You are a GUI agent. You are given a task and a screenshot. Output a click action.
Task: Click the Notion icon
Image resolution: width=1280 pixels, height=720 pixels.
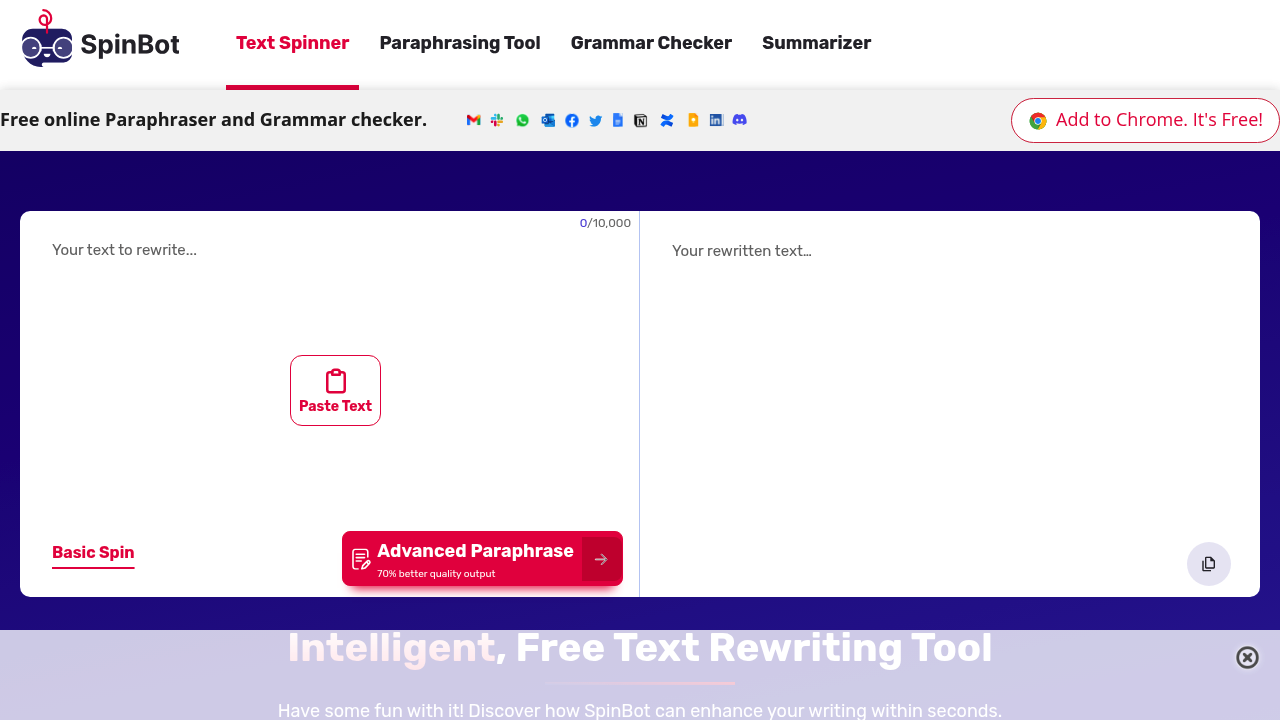click(641, 120)
